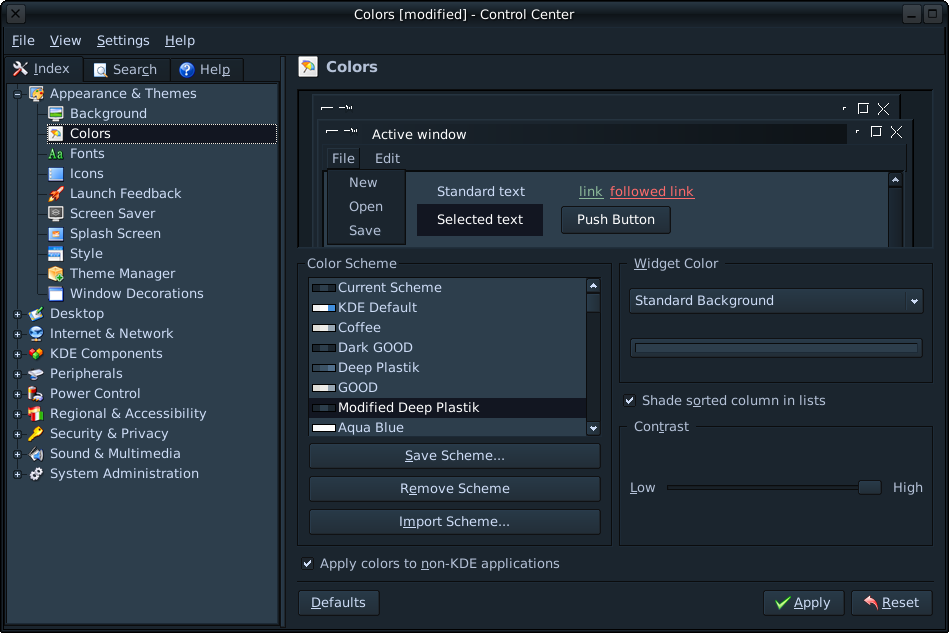Click the 'followed link' in preview
Viewport: 949px width, 633px height.
tap(652, 192)
